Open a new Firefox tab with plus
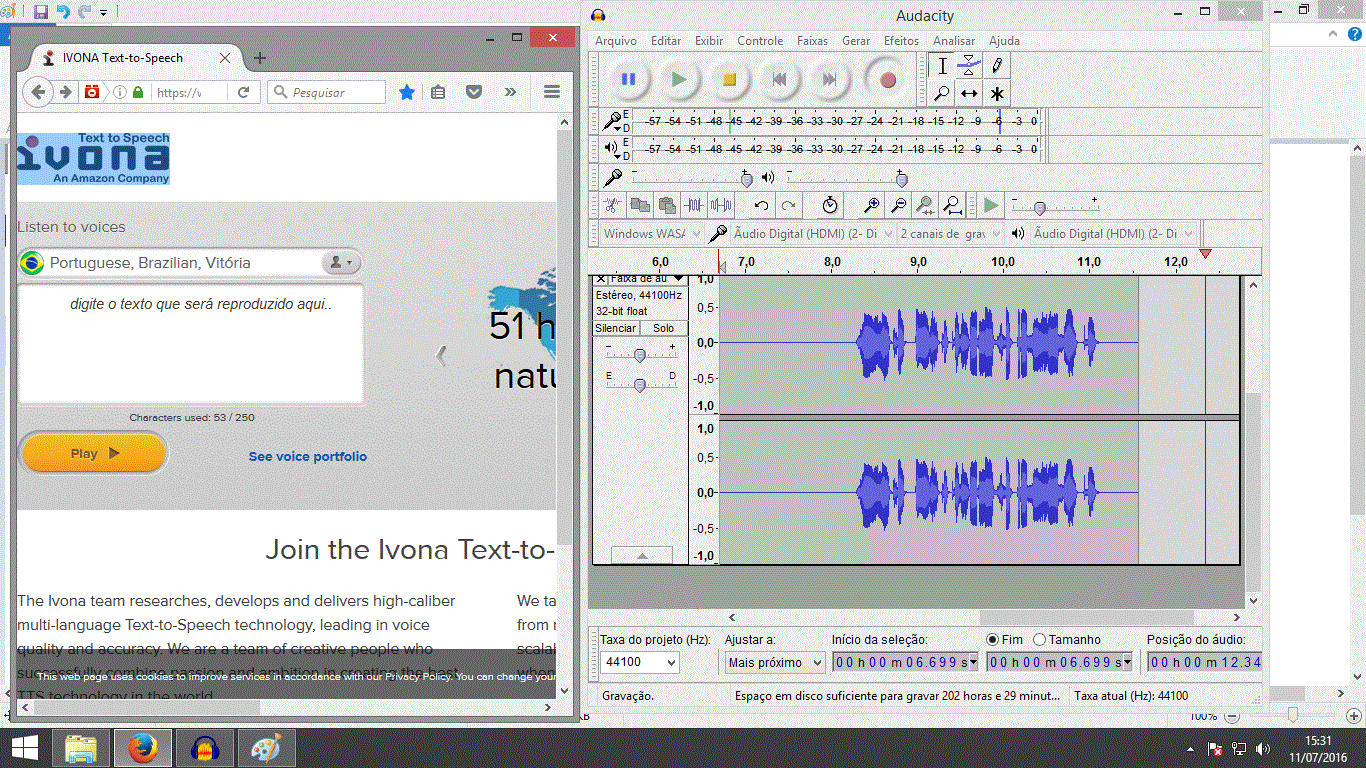 click(x=260, y=58)
